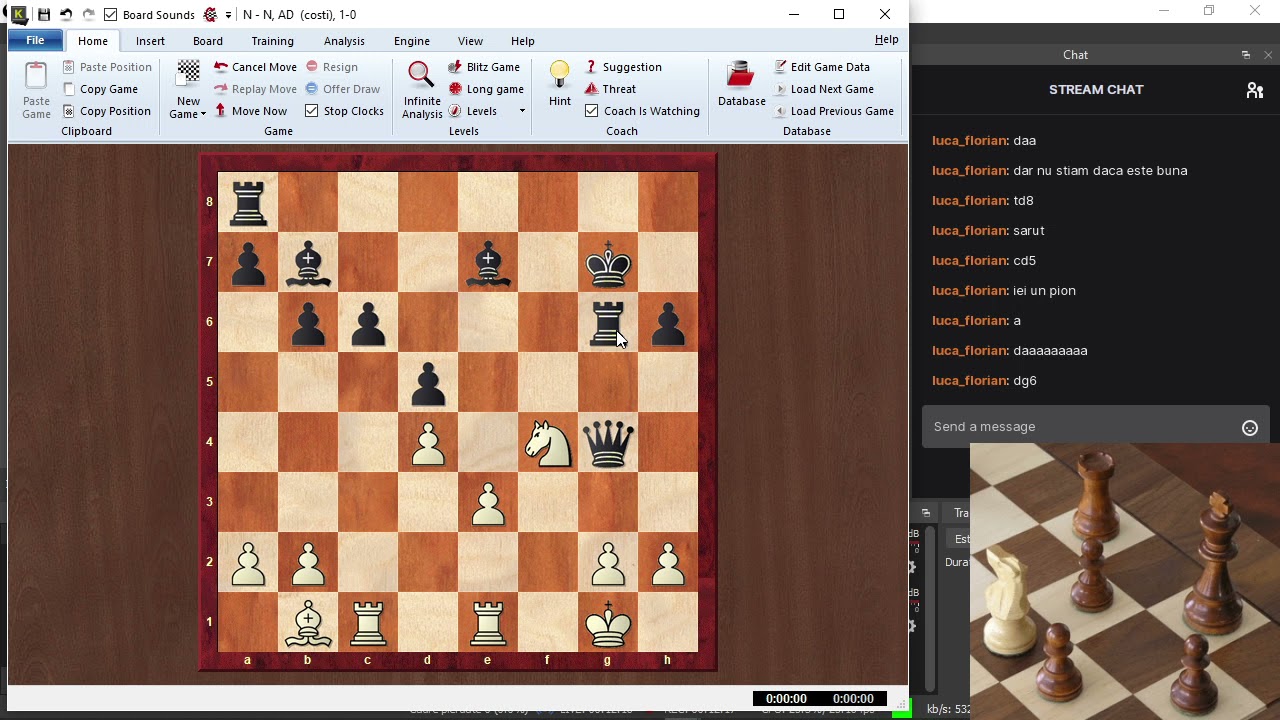Image resolution: width=1280 pixels, height=720 pixels.
Task: Select the black queen on g4
Action: coord(608,442)
